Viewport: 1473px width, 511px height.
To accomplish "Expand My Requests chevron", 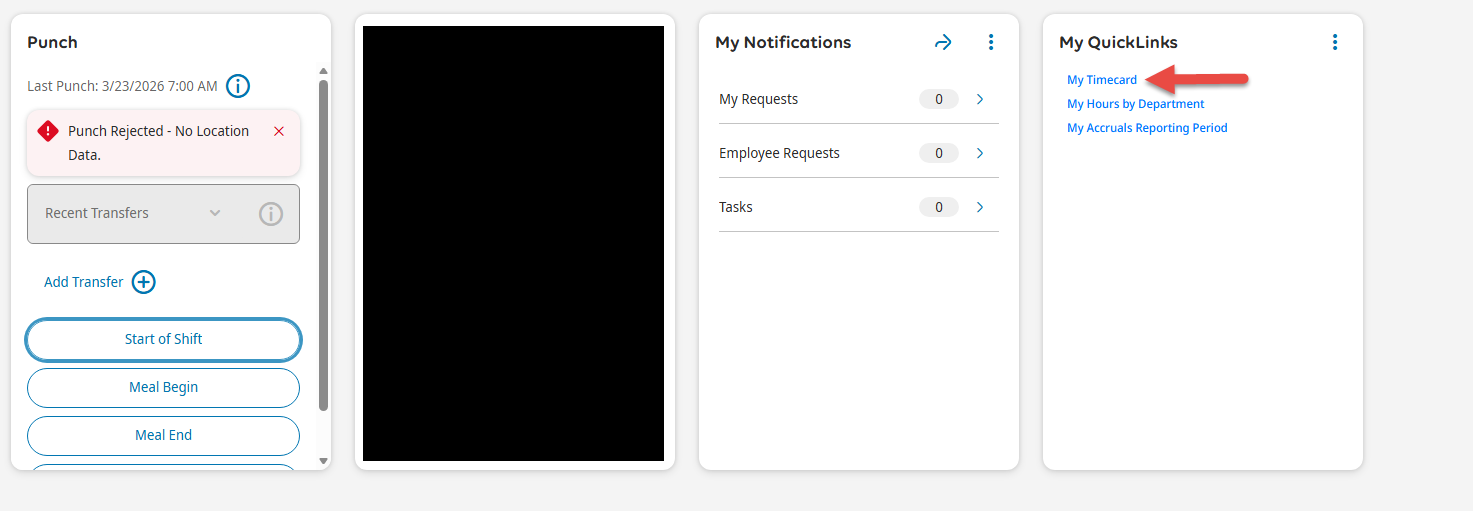I will click(x=980, y=99).
